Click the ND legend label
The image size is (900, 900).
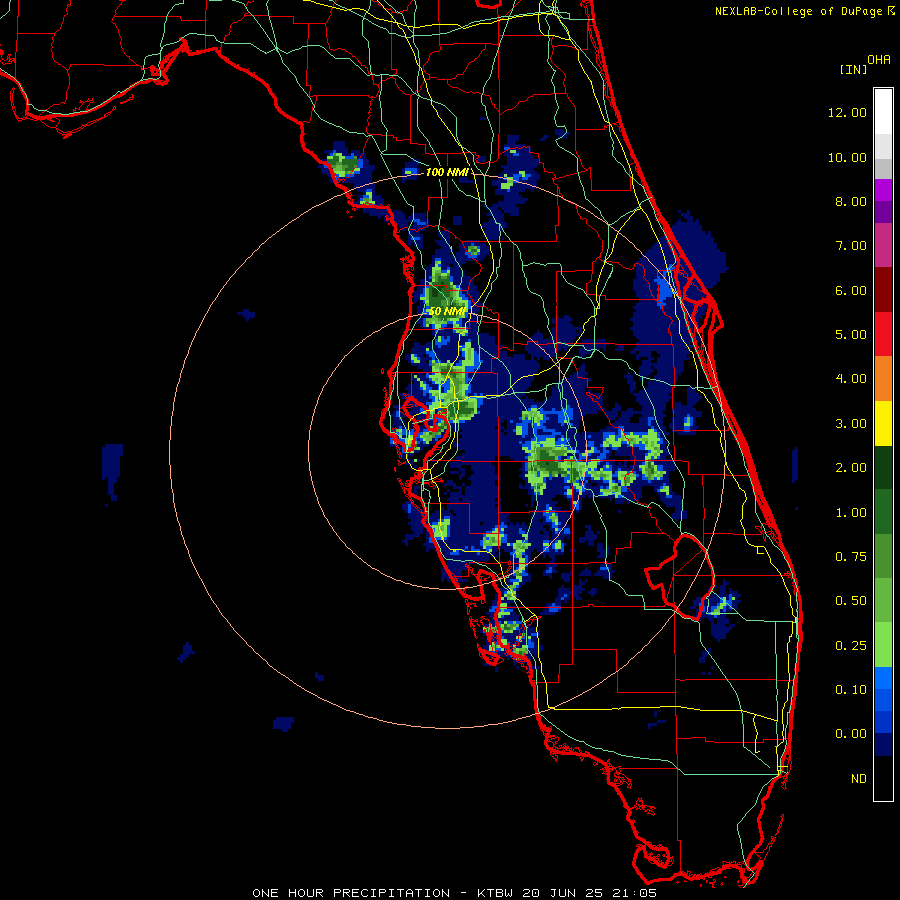(859, 779)
